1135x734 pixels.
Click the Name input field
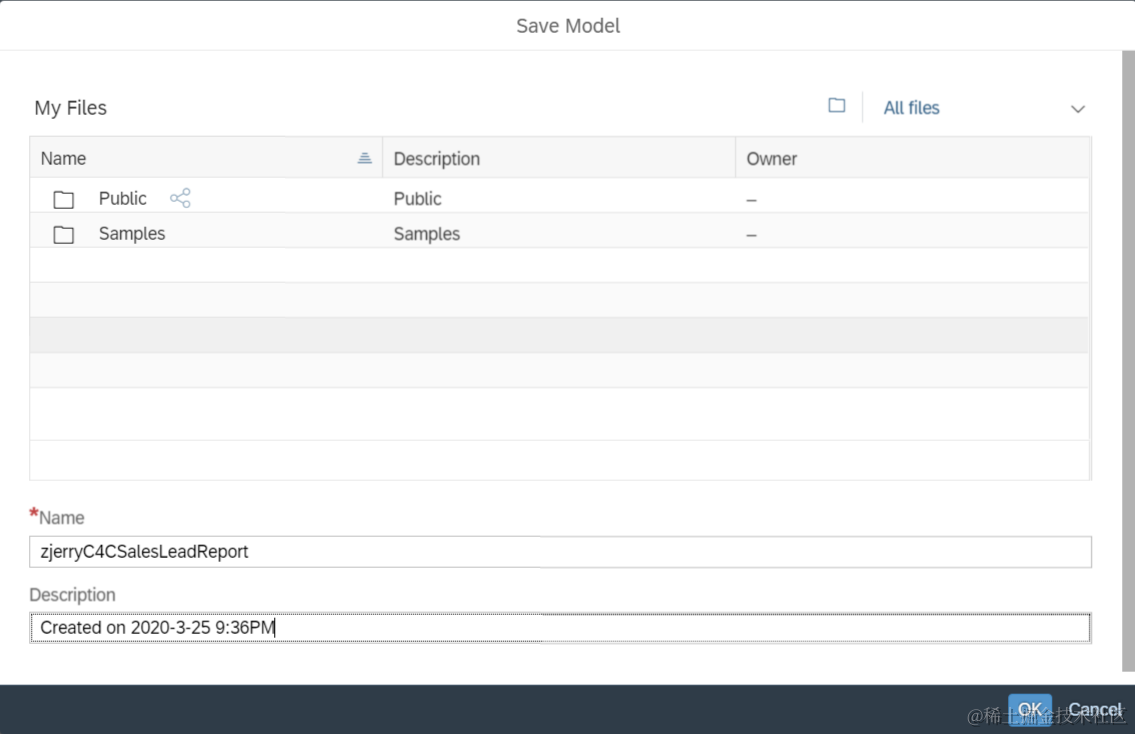point(560,552)
